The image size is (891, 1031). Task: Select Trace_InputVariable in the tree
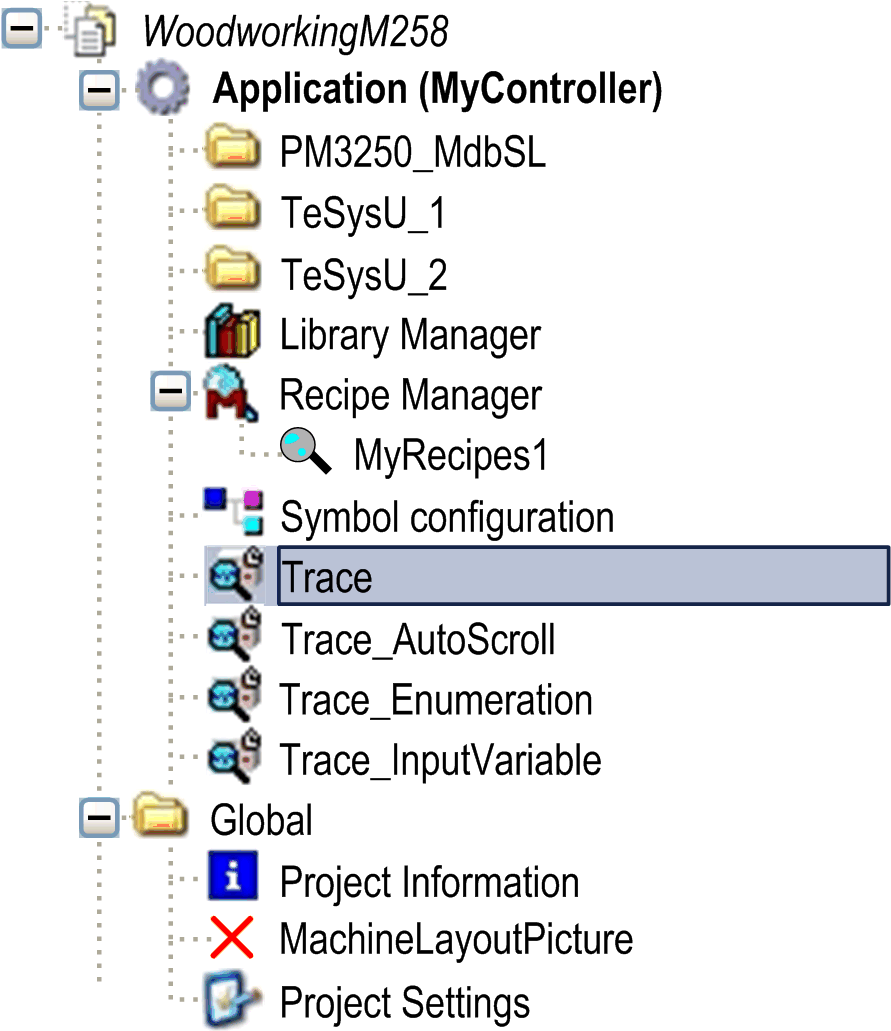pos(440,760)
